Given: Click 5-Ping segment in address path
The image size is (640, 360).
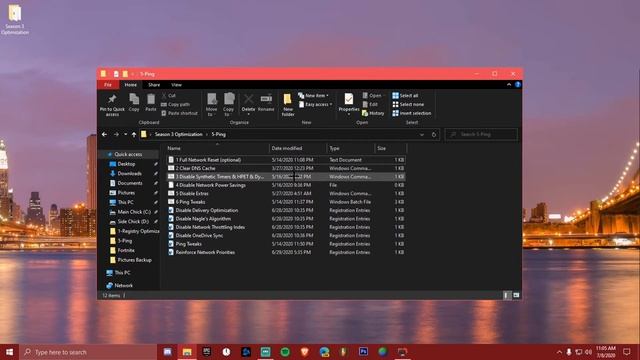Looking at the screenshot, I should point(218,134).
